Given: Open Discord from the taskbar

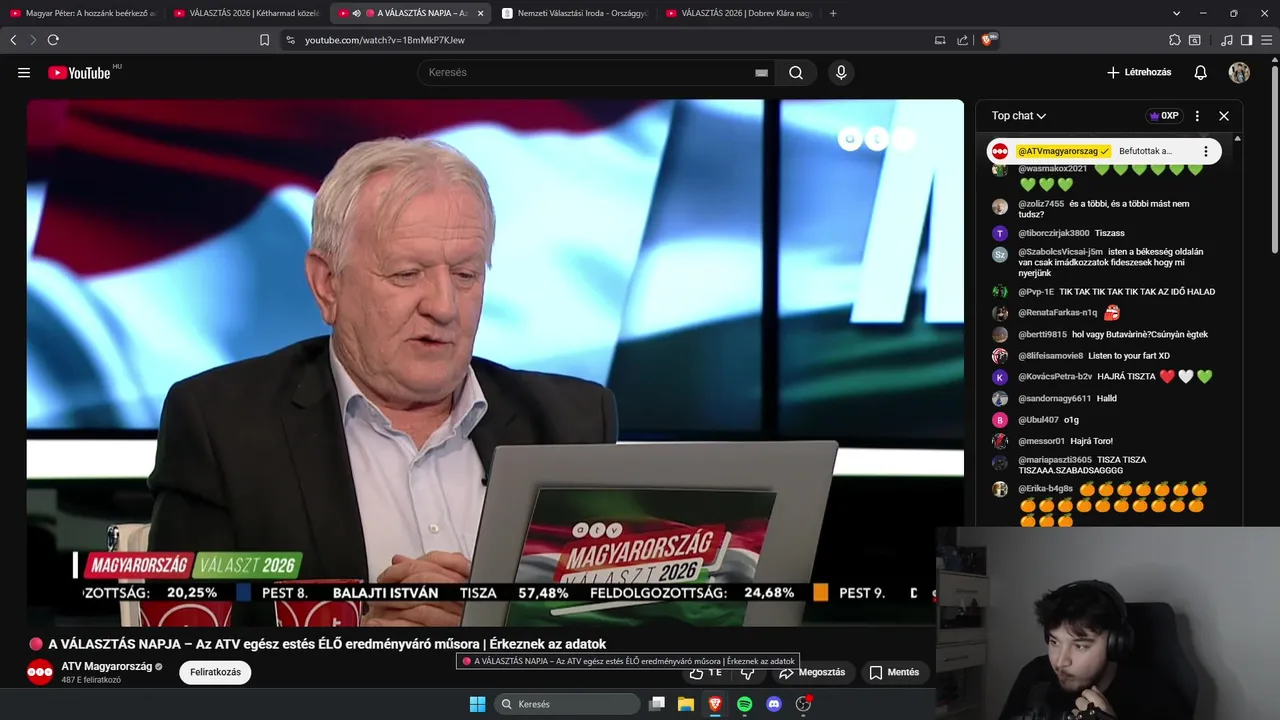Looking at the screenshot, I should pyautogui.click(x=774, y=704).
